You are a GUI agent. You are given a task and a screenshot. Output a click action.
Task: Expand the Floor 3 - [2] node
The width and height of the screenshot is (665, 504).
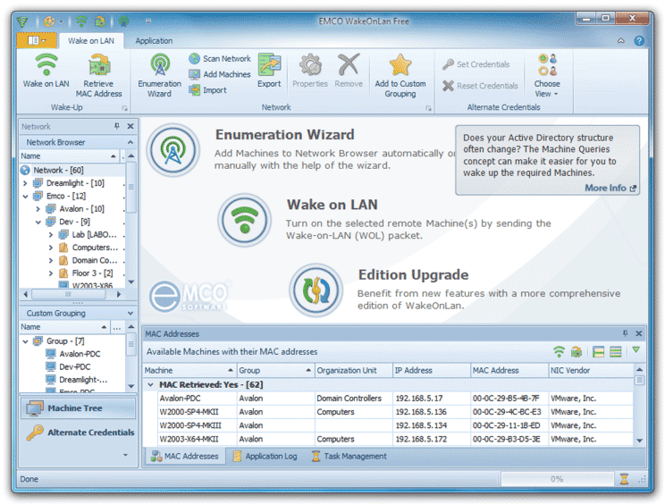point(50,273)
